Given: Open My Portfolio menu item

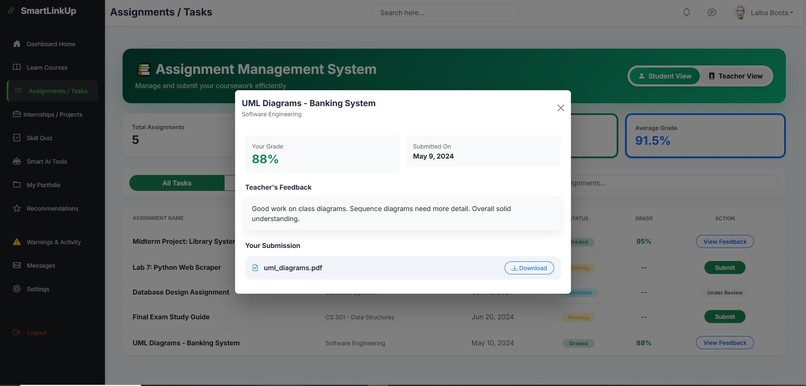Looking at the screenshot, I should 43,185.
